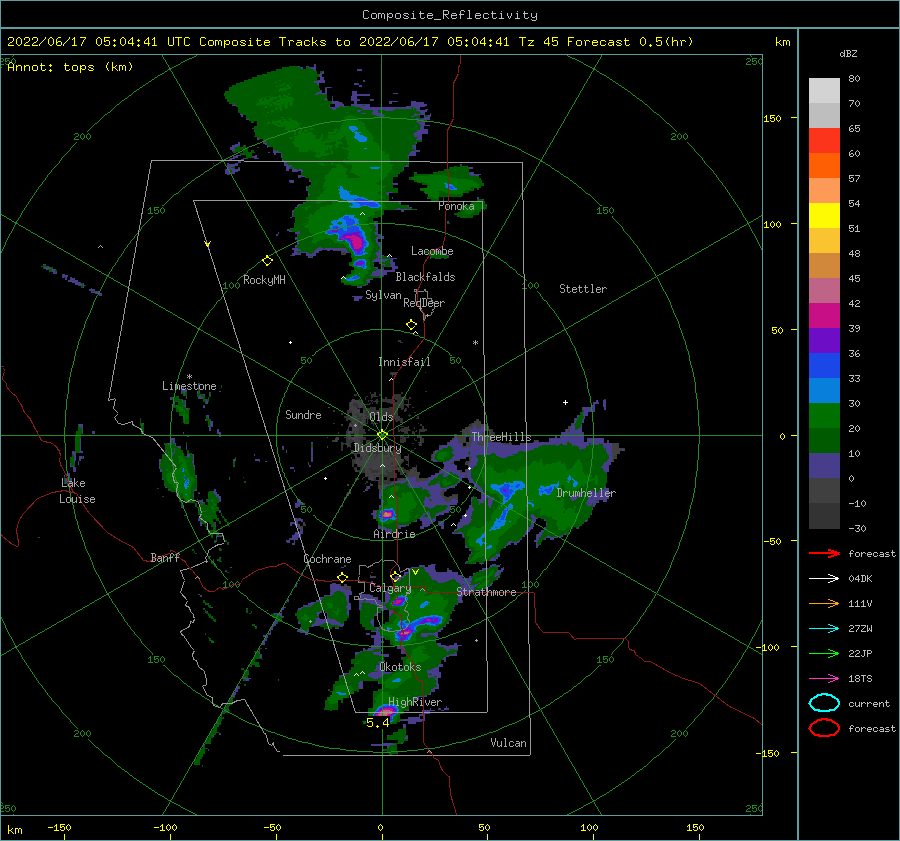
Task: Select the 39 dBZ purple swatch
Action: [824, 340]
